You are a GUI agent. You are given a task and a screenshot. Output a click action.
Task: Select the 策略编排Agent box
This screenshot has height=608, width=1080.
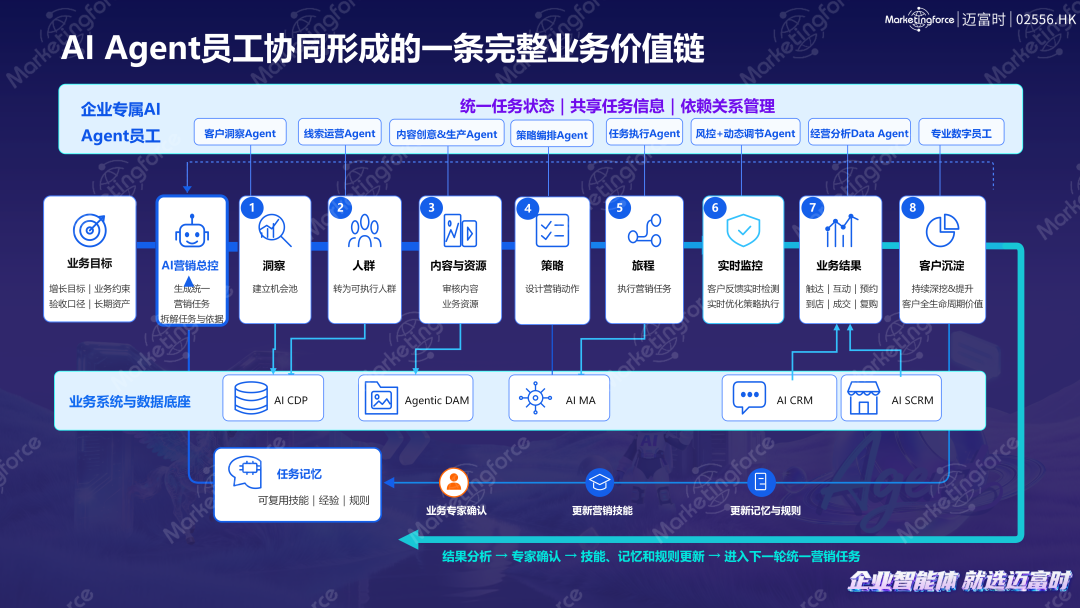point(552,134)
